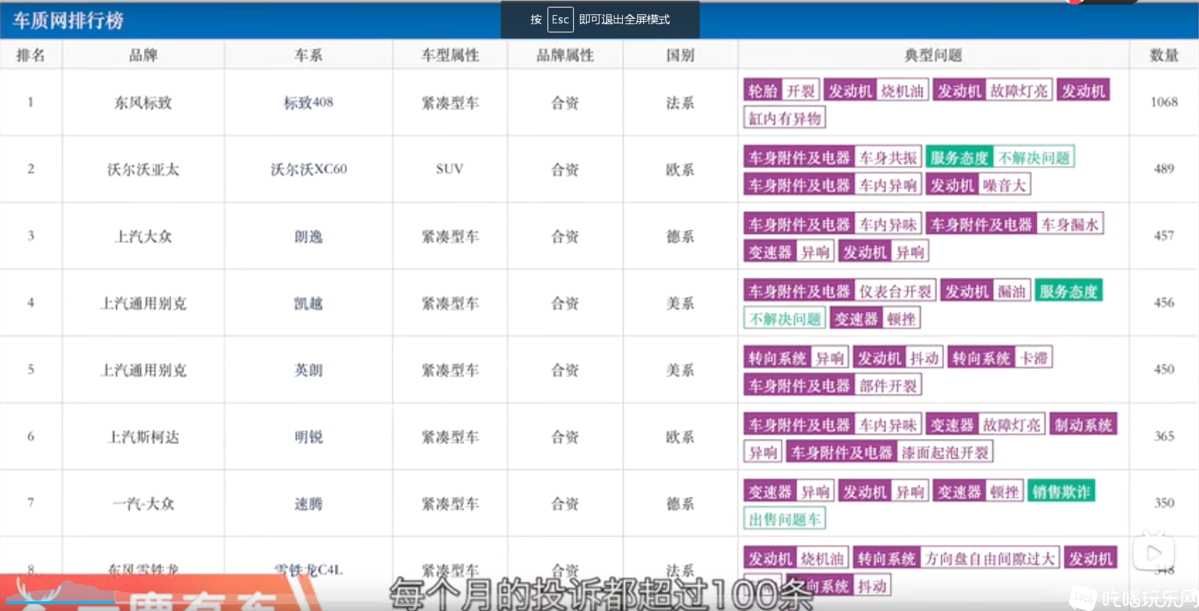The height and width of the screenshot is (611, 1199).
Task: Click the bilibili TV logo icon
Action: point(1153,551)
